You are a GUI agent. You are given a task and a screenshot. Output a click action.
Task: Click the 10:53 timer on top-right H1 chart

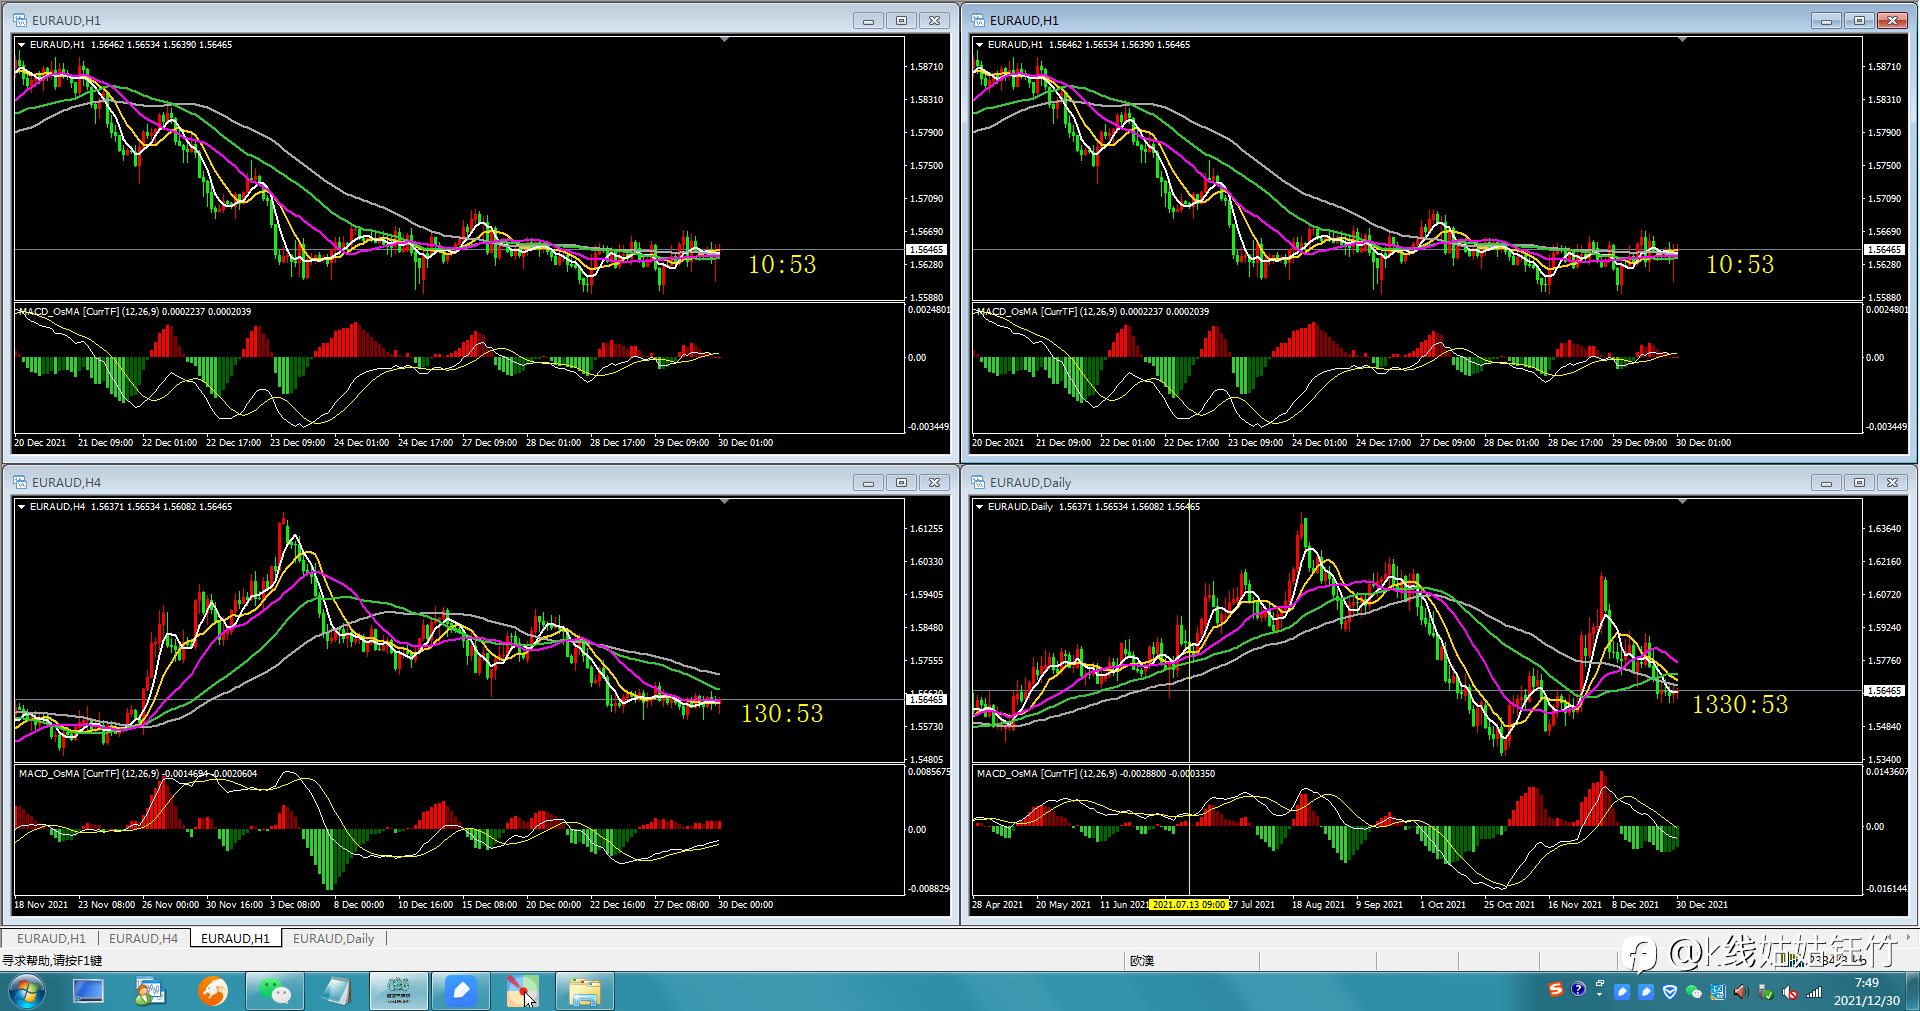1740,265
